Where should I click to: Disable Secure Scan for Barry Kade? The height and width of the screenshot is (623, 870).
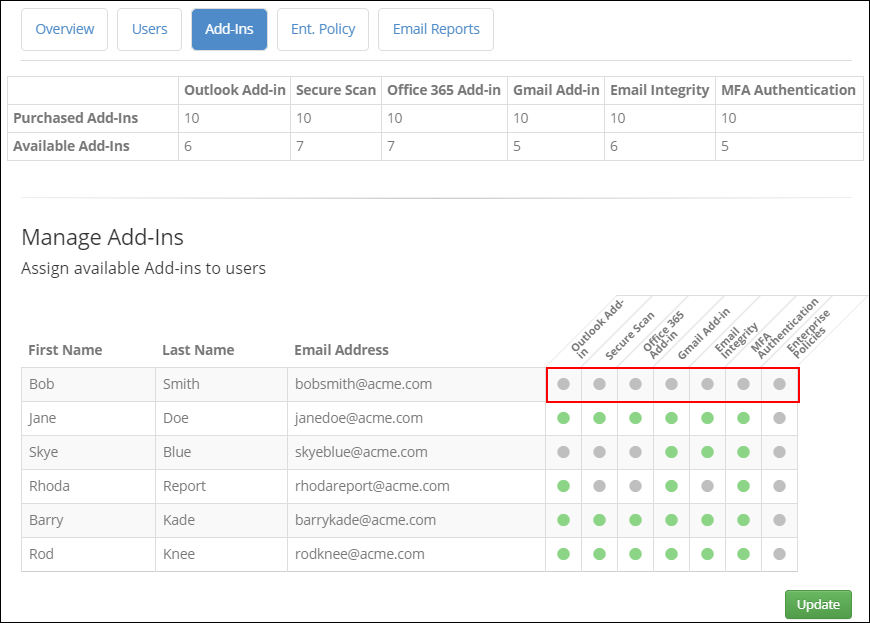click(599, 520)
